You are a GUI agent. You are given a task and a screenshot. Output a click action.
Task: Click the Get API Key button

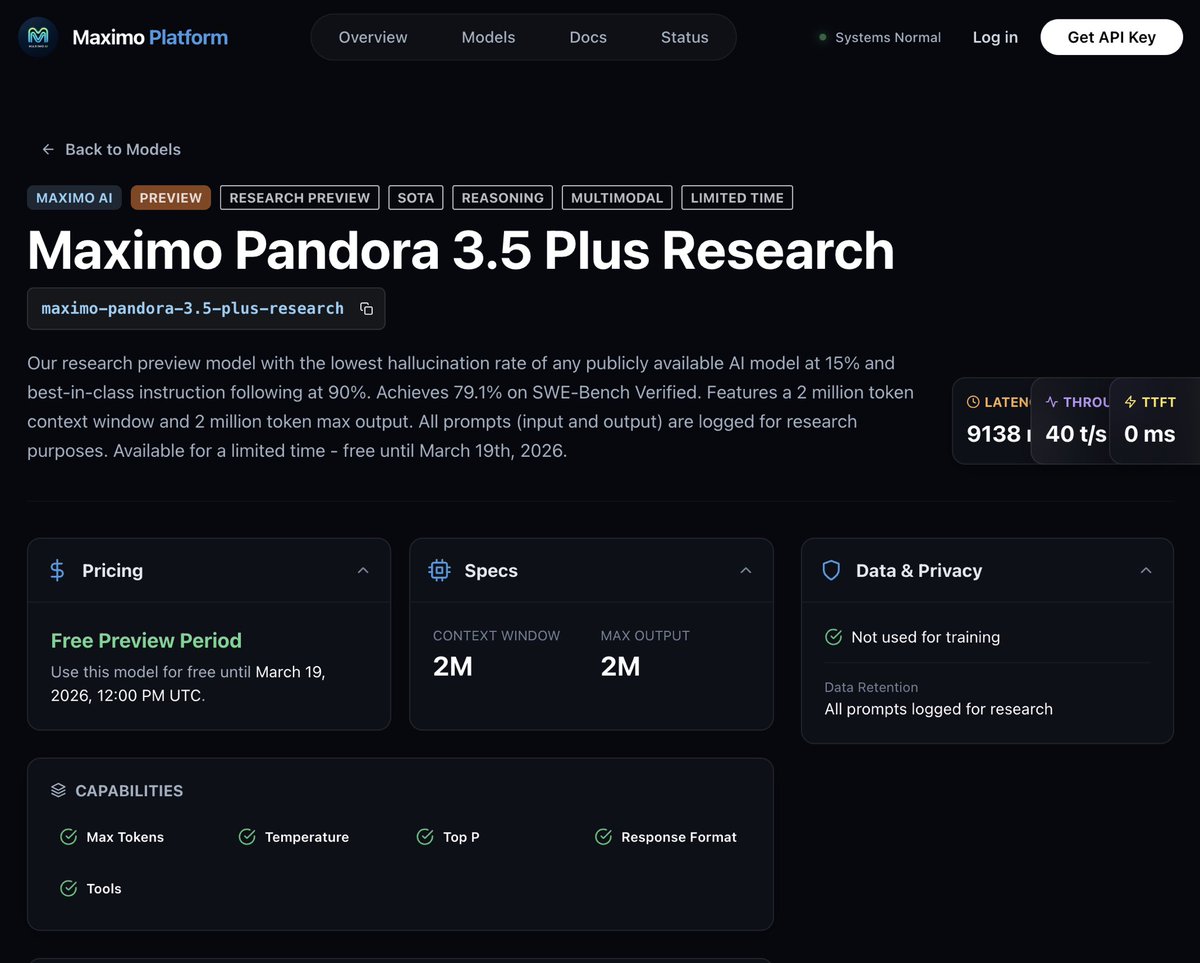(x=1112, y=37)
